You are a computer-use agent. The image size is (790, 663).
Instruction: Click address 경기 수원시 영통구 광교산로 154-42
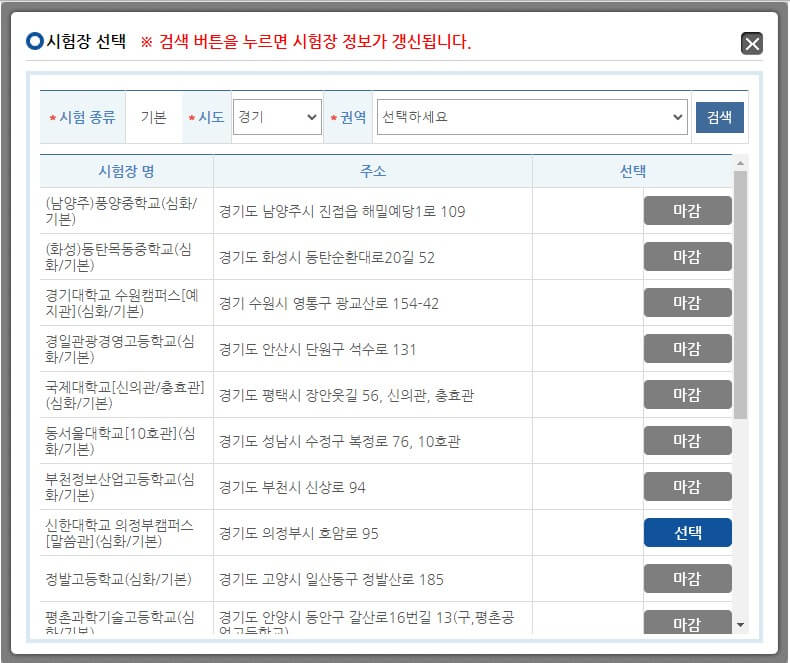coord(329,303)
